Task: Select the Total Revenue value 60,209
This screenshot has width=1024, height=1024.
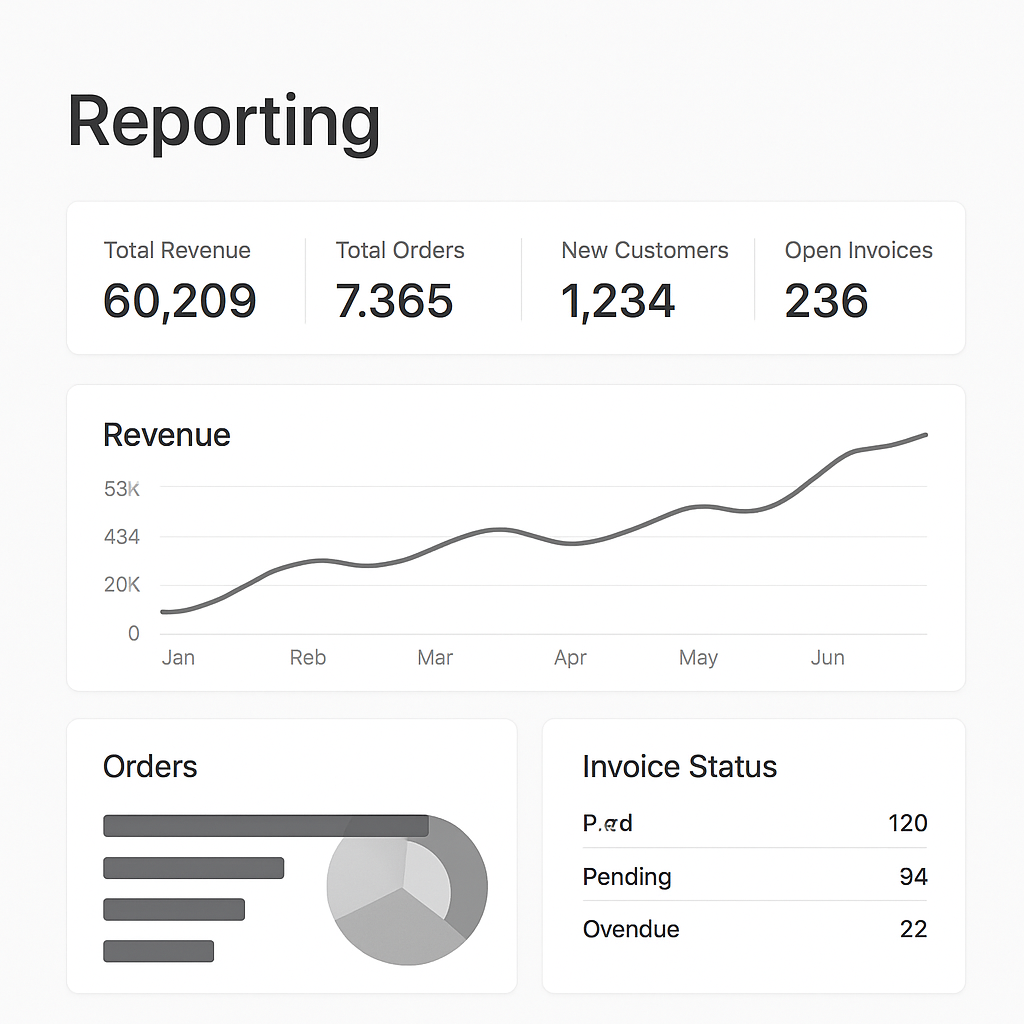Action: click(180, 301)
